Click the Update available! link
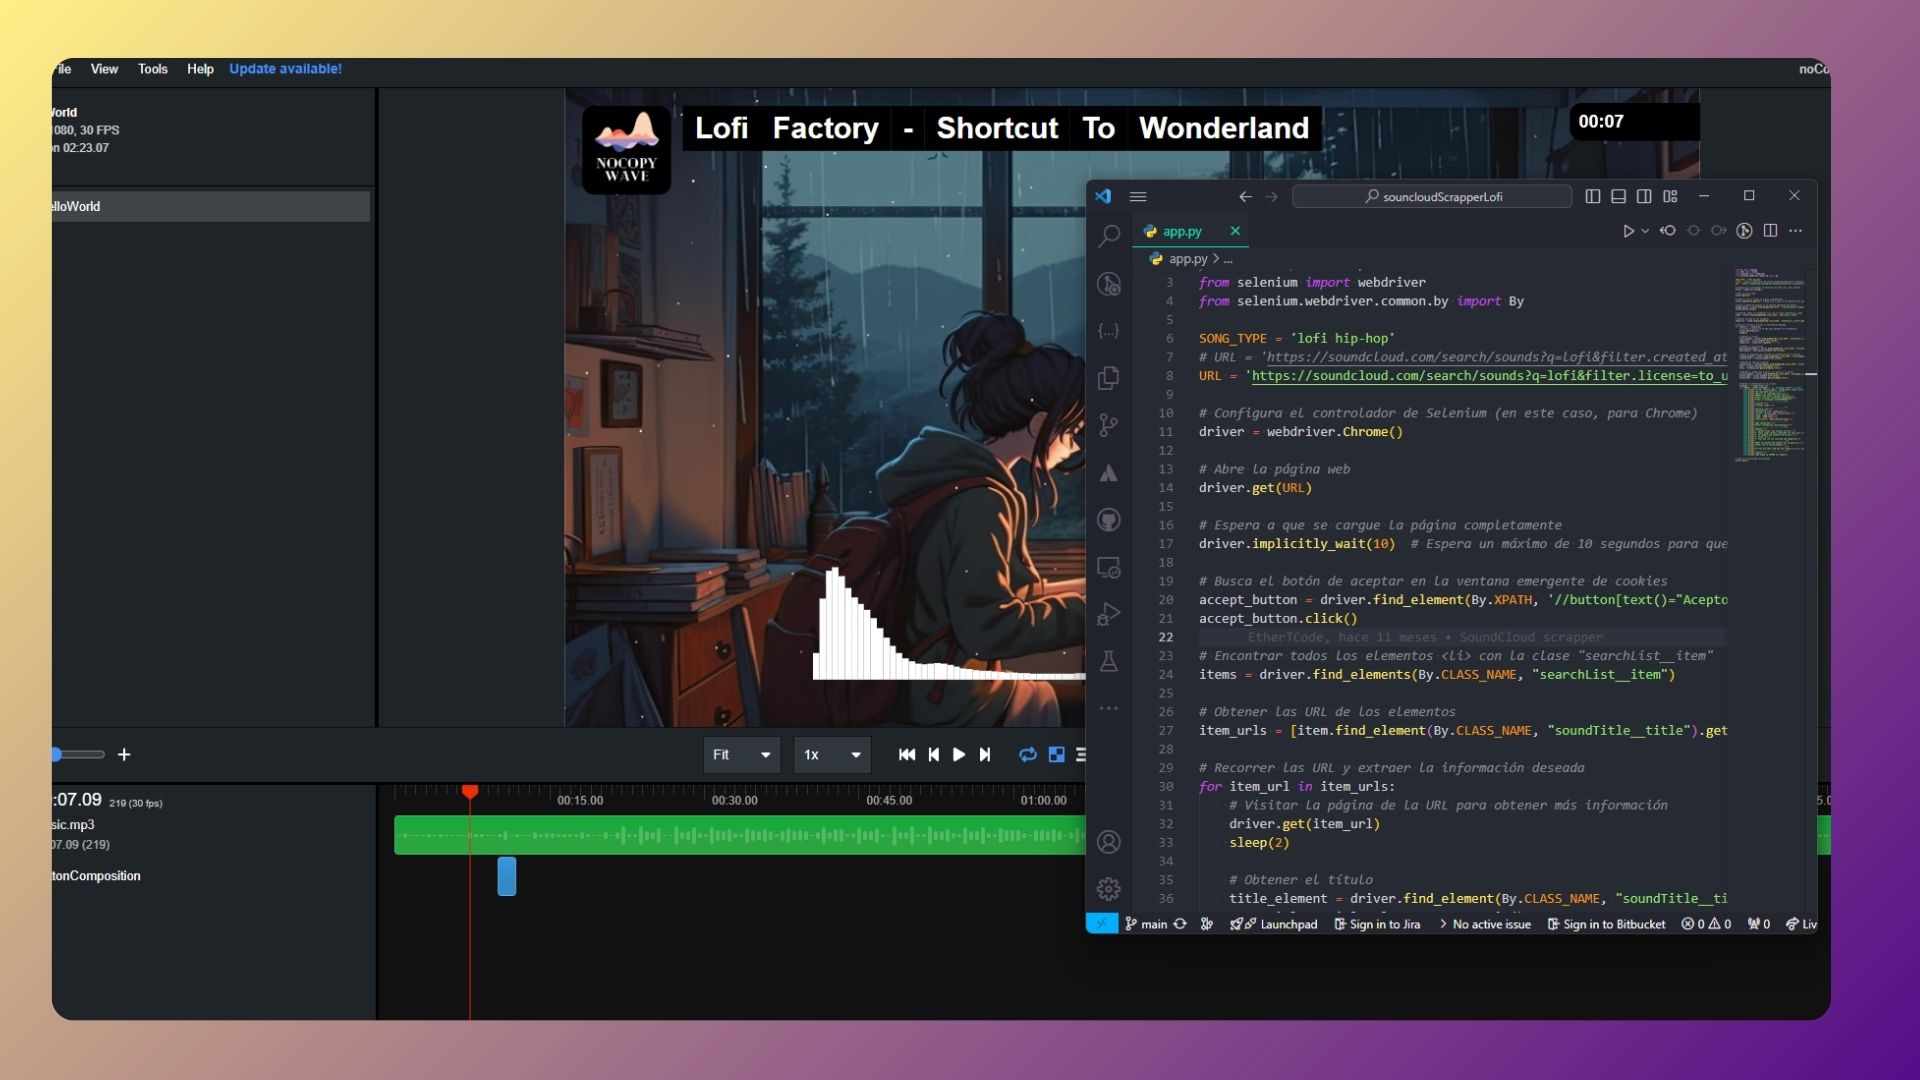The height and width of the screenshot is (1080, 1920). click(x=285, y=69)
